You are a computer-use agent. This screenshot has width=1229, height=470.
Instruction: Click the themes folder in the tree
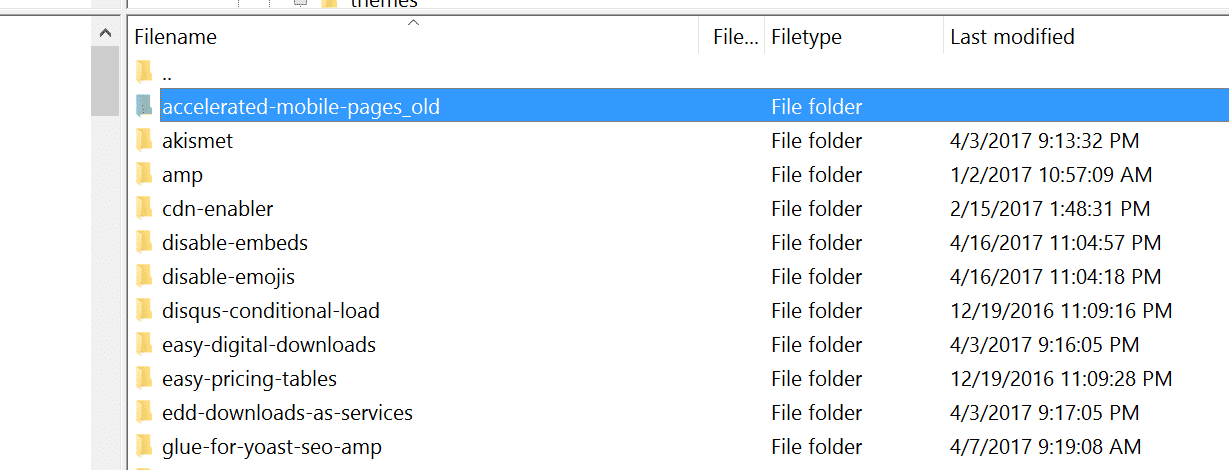(383, 4)
